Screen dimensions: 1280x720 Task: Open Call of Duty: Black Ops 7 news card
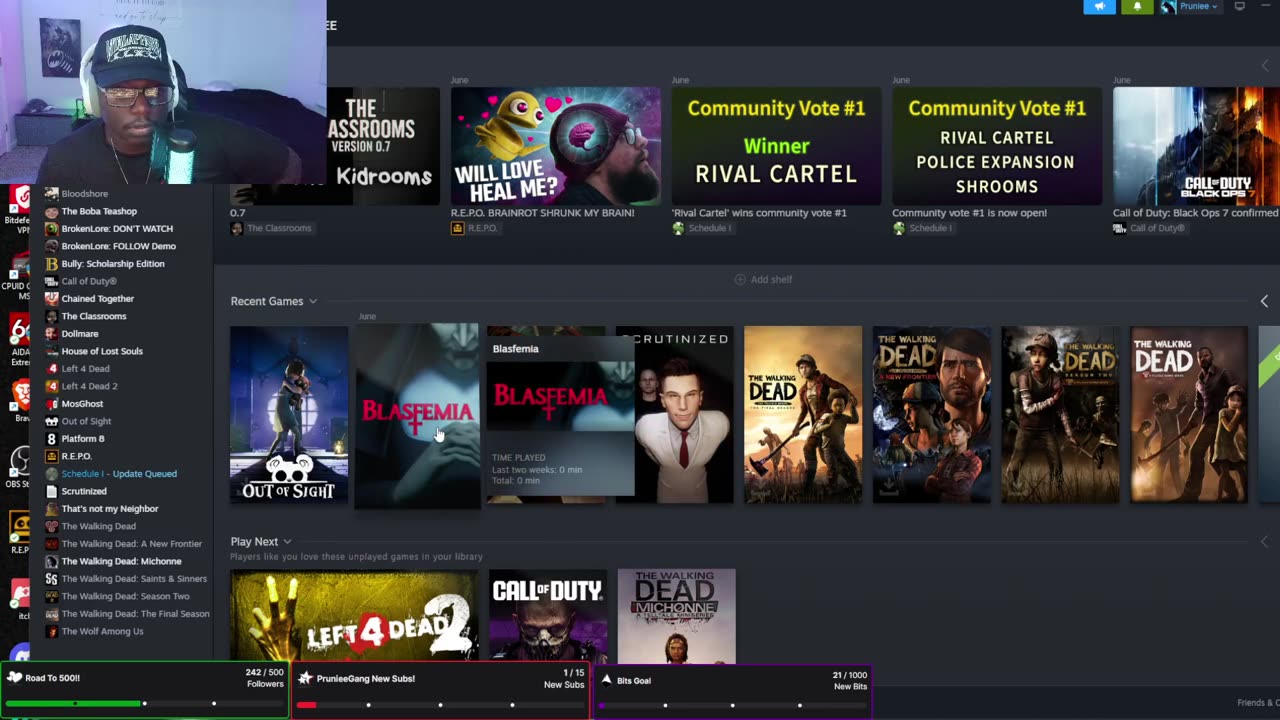coord(1196,146)
